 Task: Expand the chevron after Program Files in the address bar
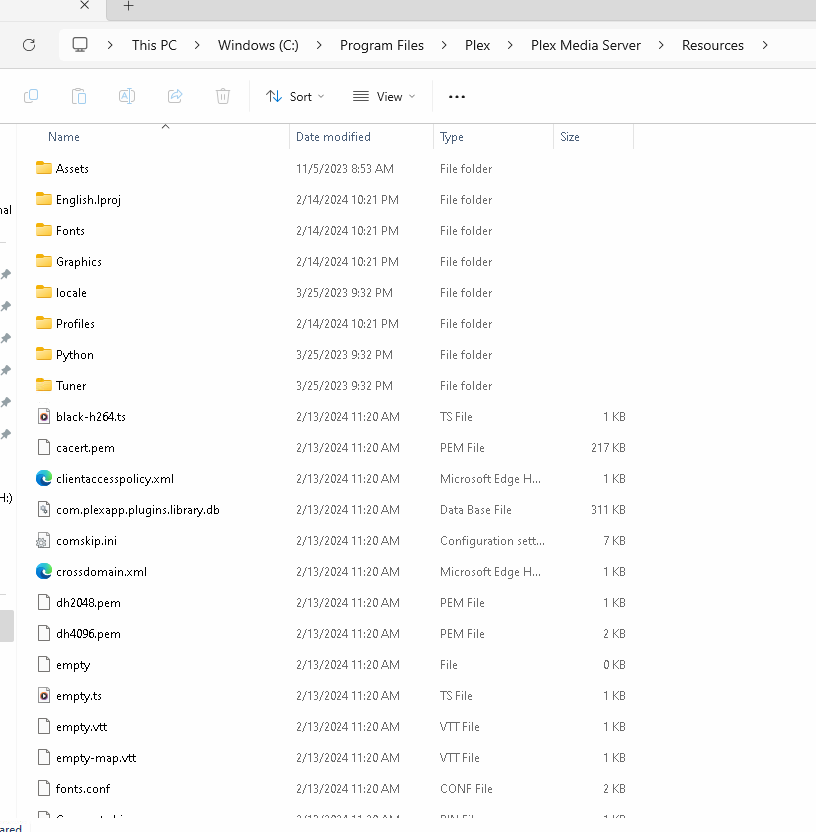tap(444, 45)
